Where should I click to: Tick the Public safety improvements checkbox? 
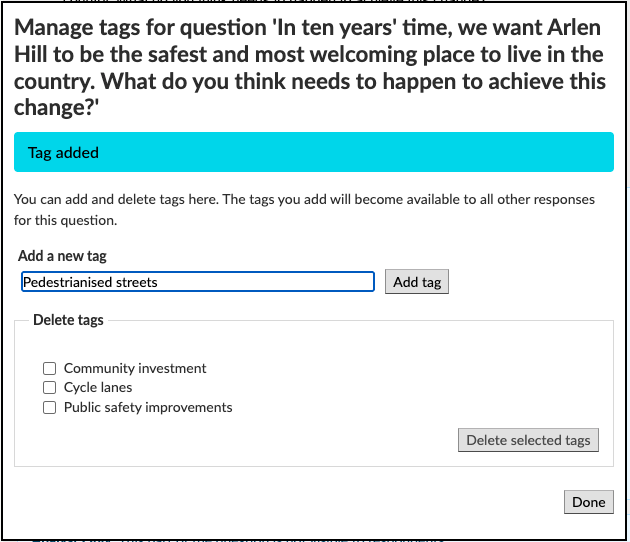(49, 407)
